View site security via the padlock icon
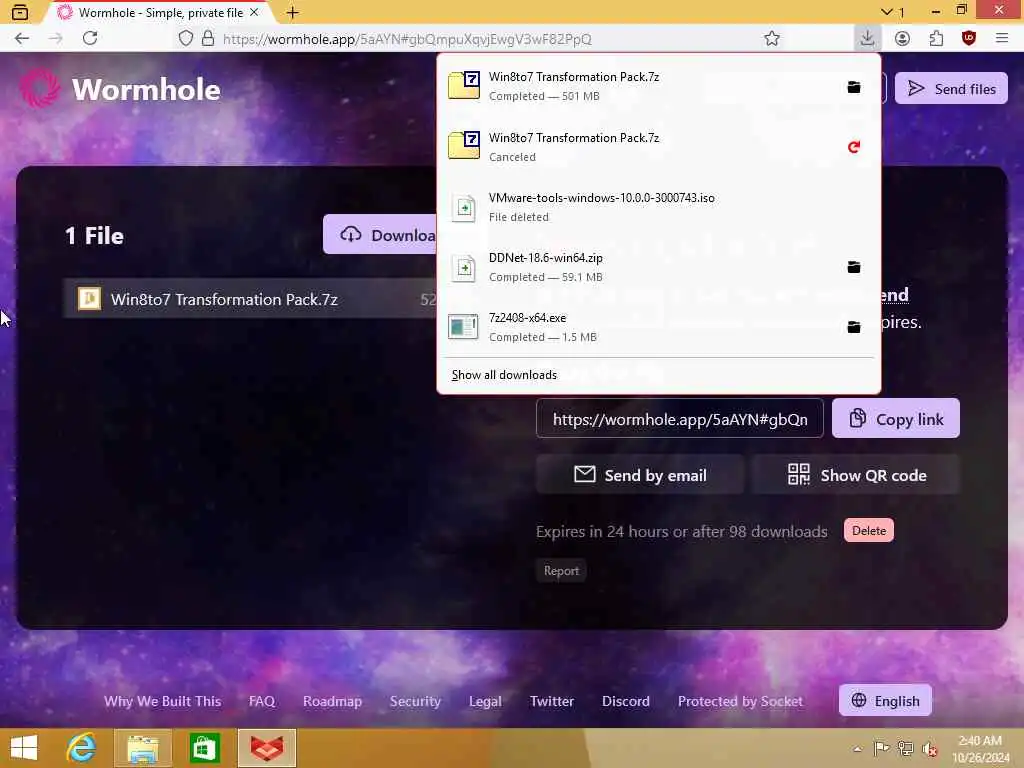The height and width of the screenshot is (768, 1024). pos(208,39)
